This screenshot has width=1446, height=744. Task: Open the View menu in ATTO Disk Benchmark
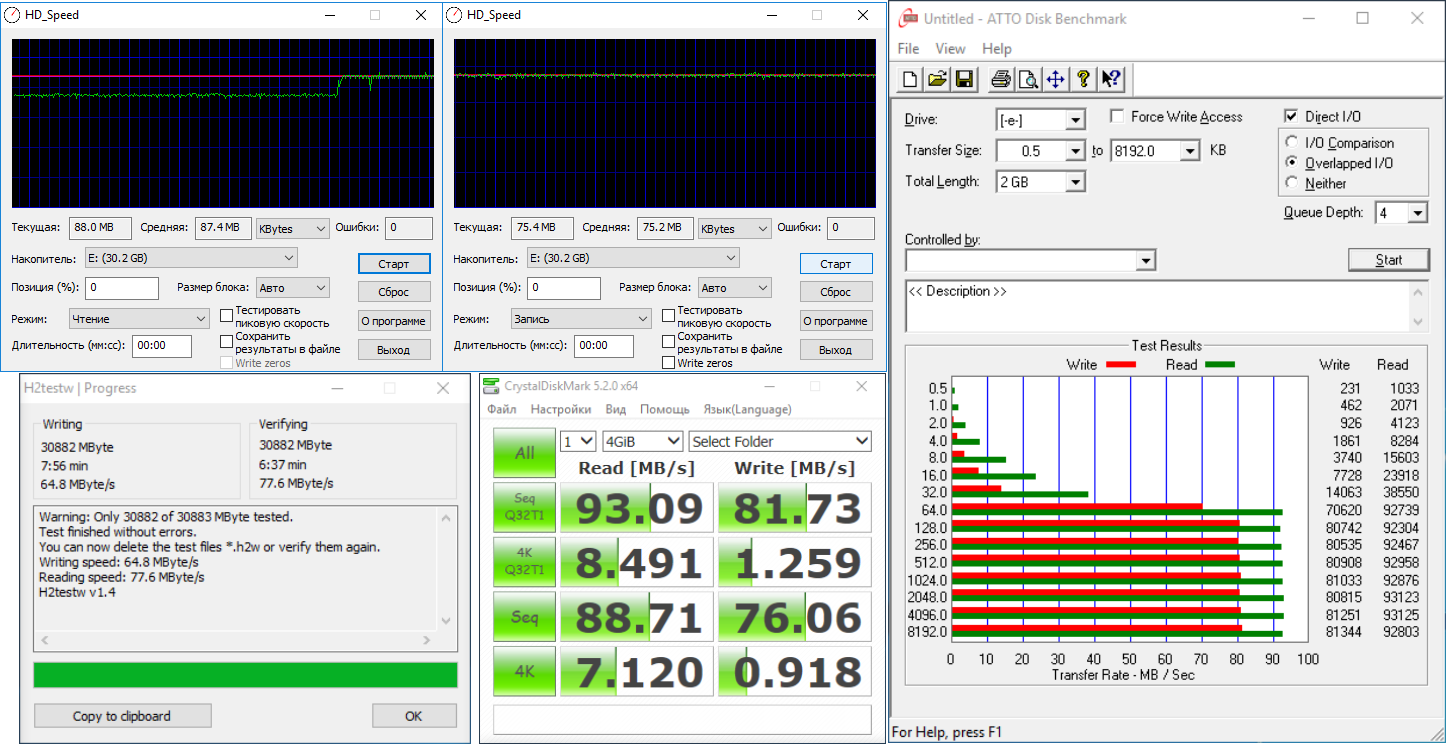coord(950,49)
